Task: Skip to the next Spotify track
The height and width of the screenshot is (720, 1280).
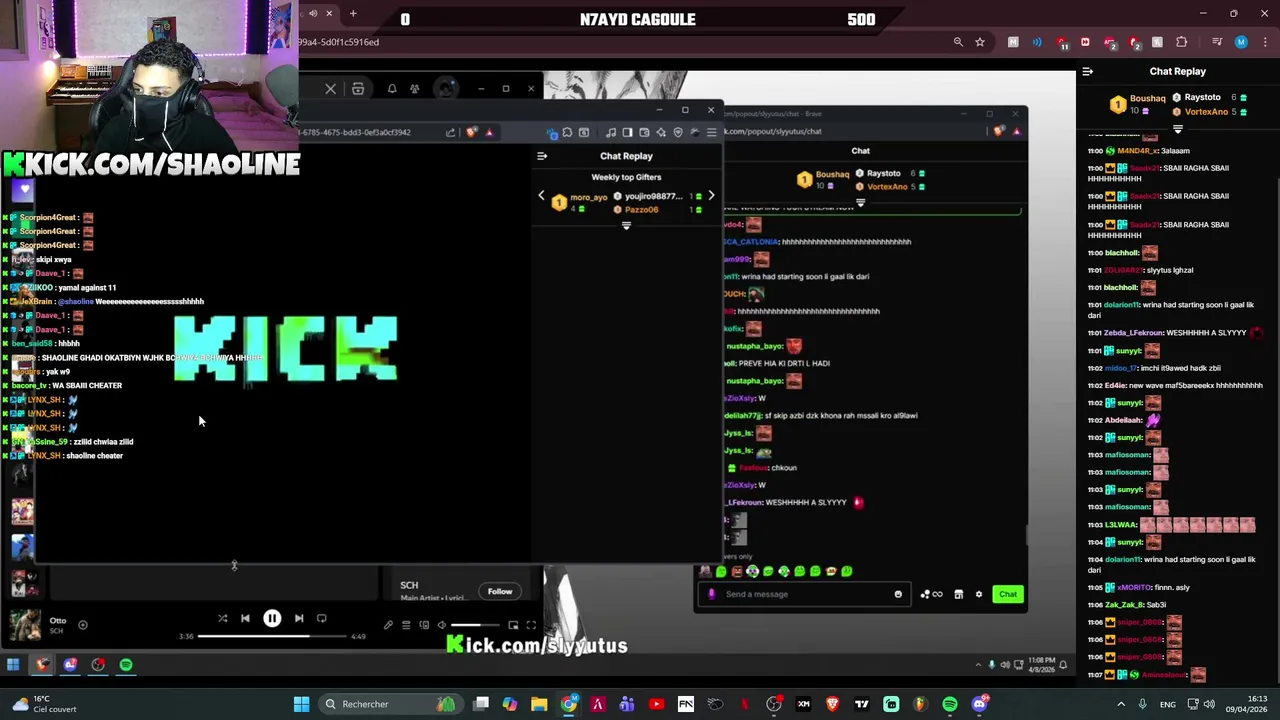Action: (x=299, y=618)
